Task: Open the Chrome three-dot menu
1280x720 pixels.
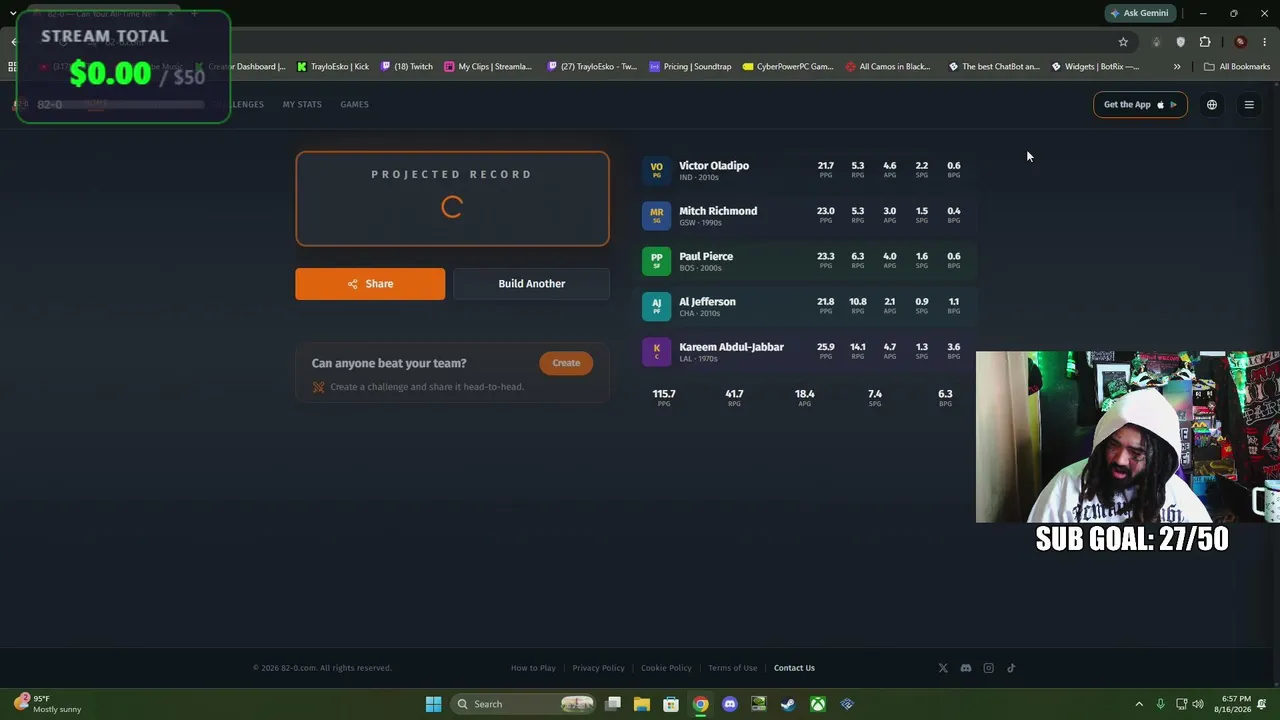Action: 1264,42
